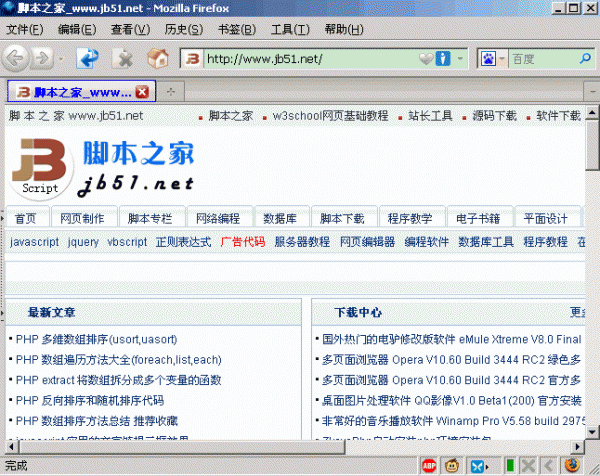
Task: Open the 编辑(E) menu
Action: (x=77, y=29)
